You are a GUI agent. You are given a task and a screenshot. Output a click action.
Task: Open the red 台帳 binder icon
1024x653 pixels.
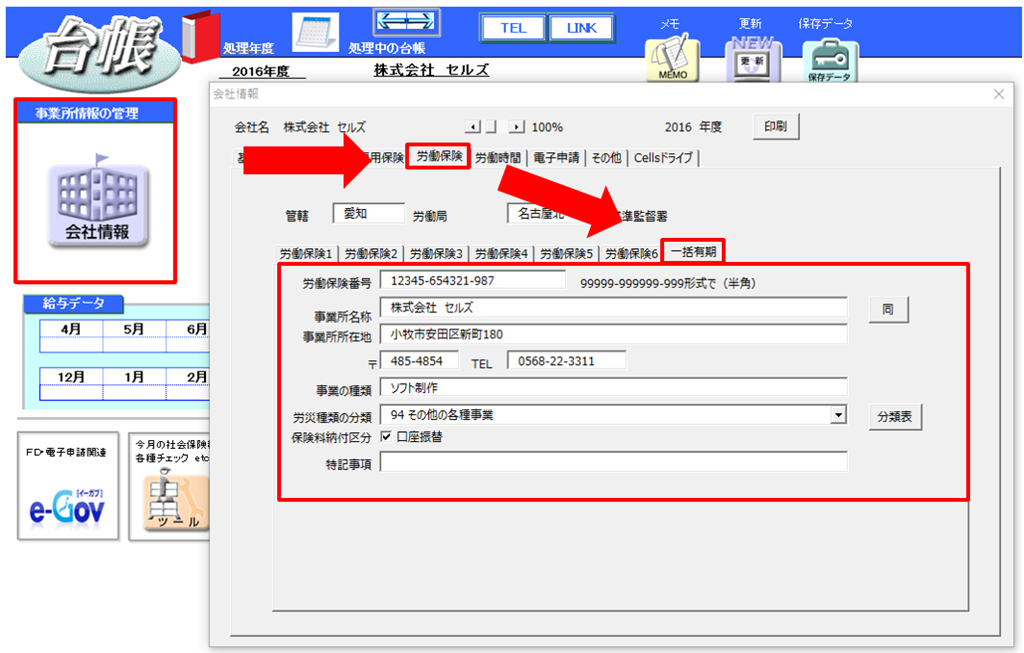click(200, 37)
